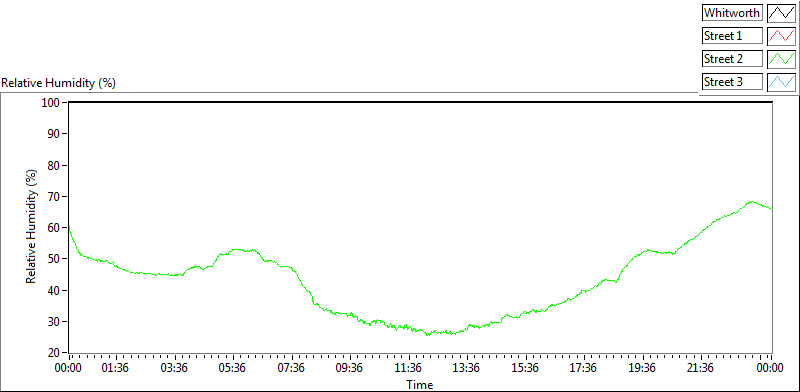Viewport: 800px width, 392px height.
Task: Click the 15:36 time axis label
Action: 525,368
